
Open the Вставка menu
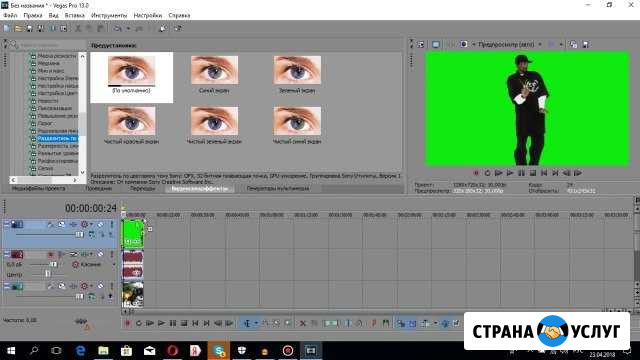tap(75, 15)
